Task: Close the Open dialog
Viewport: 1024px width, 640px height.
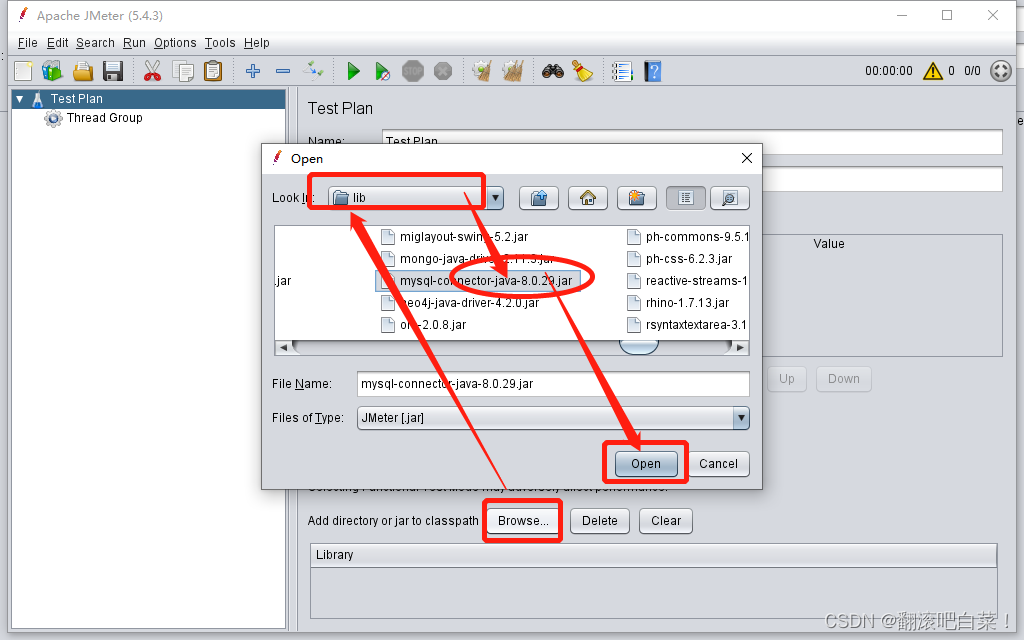Action: [x=746, y=158]
